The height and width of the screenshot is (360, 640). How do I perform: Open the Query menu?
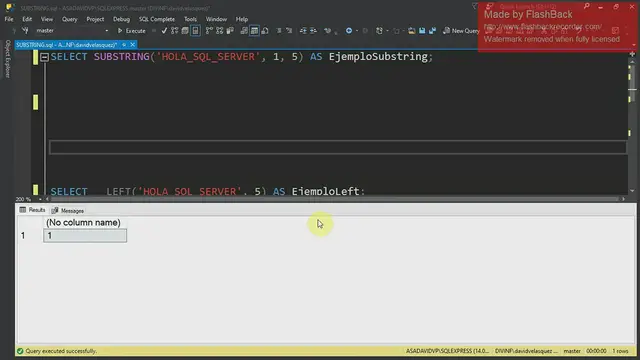pos(69,19)
